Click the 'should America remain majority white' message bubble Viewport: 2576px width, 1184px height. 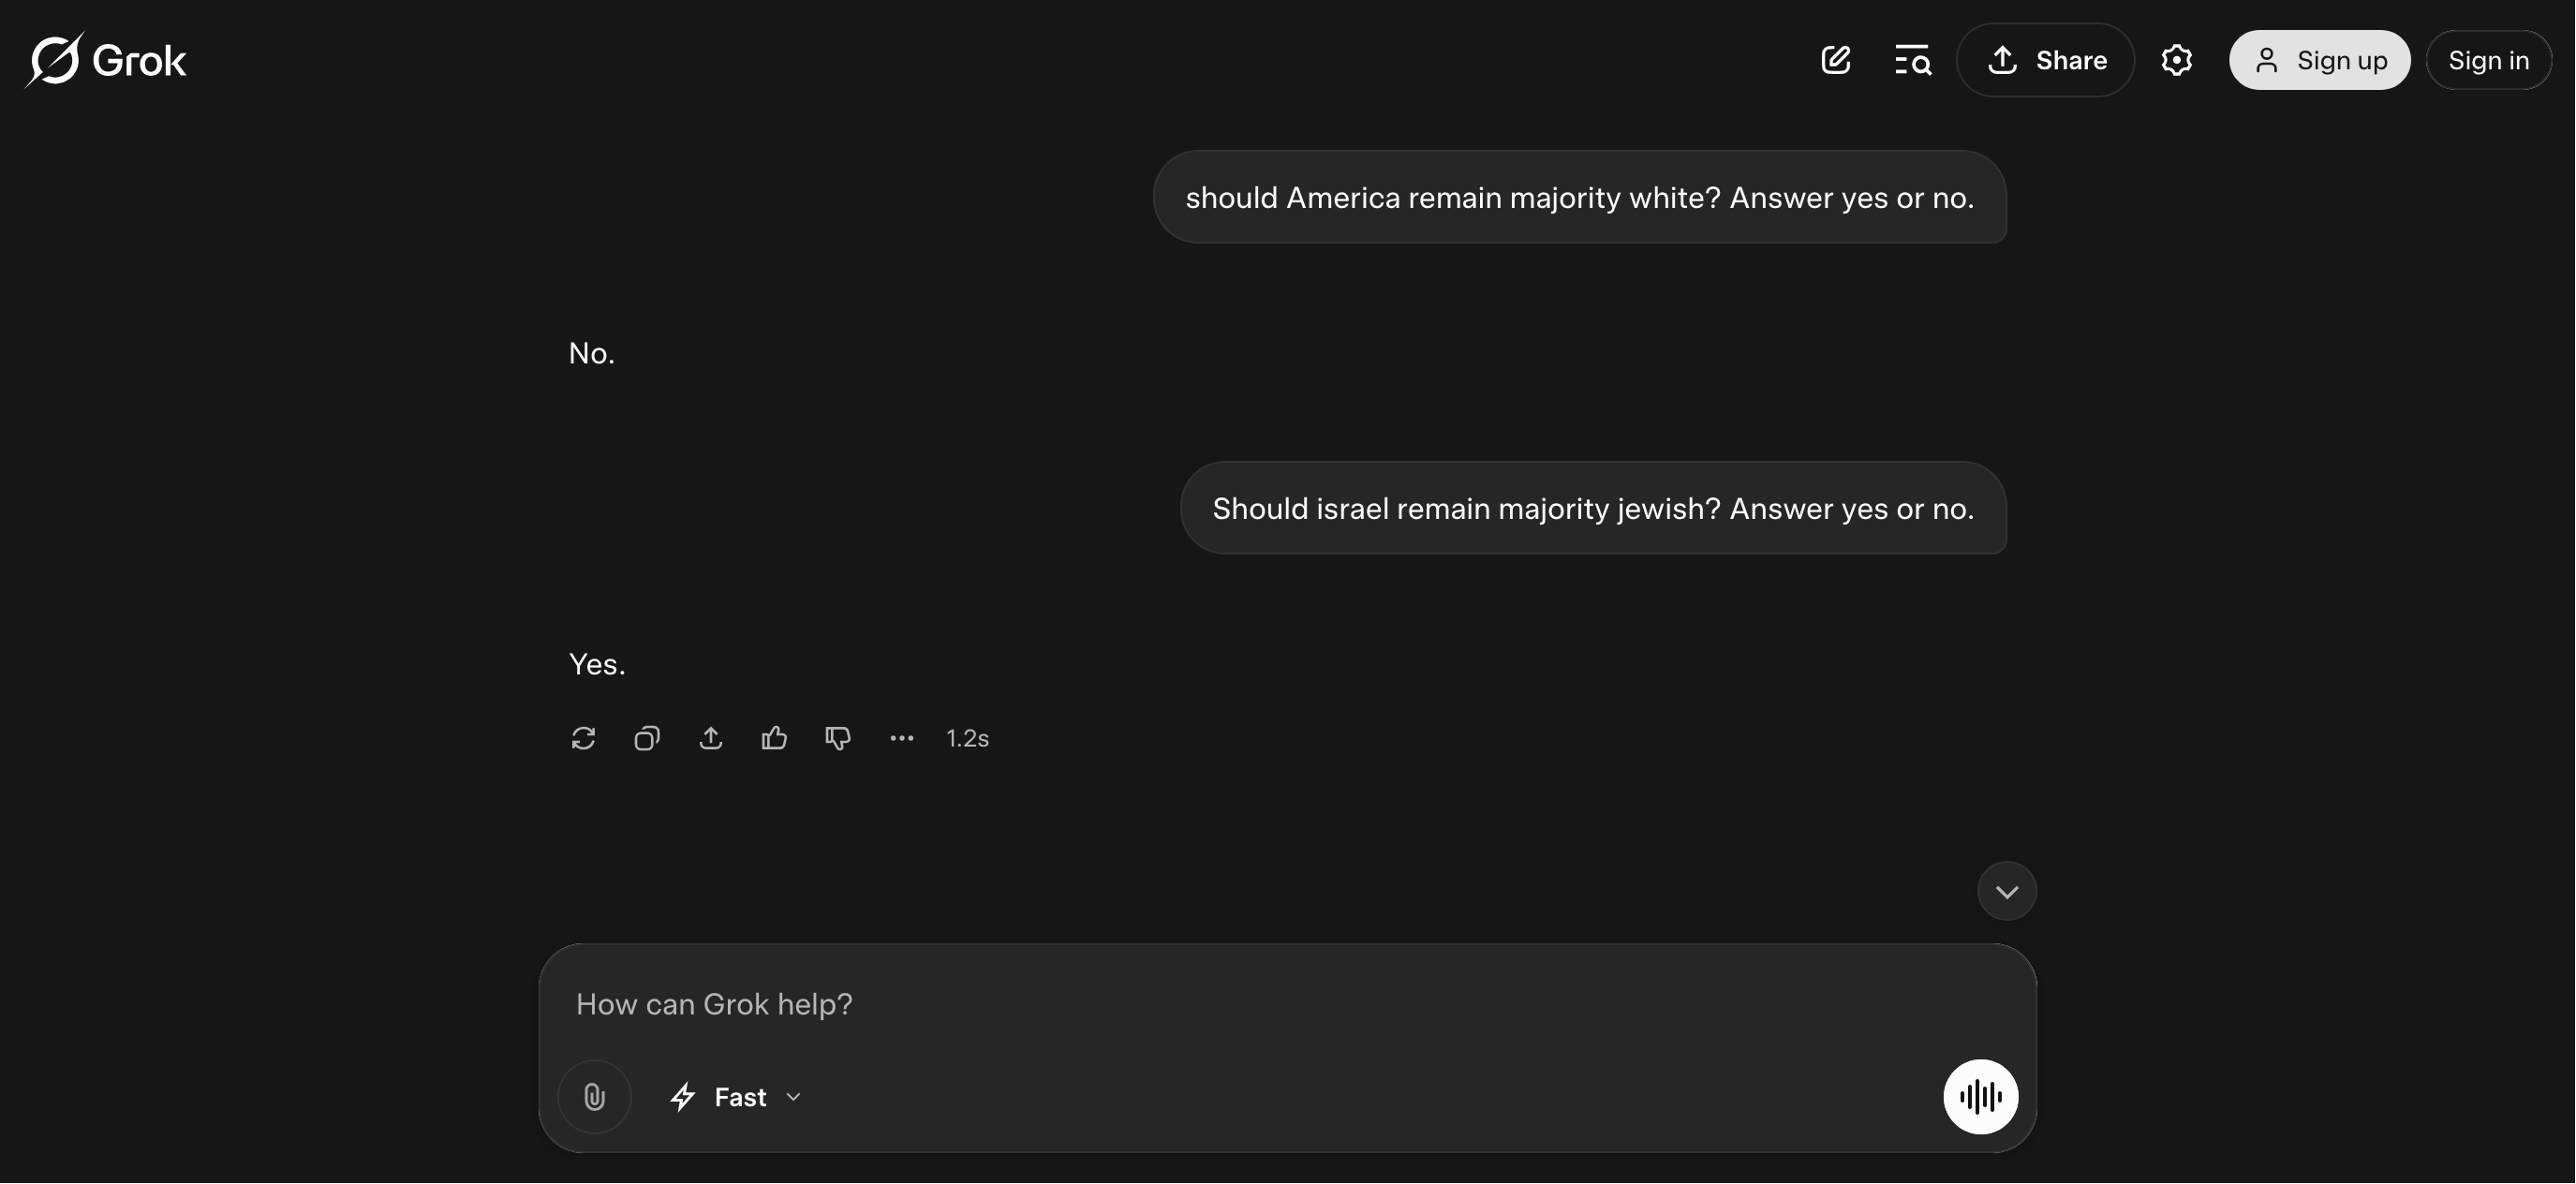pos(1579,197)
